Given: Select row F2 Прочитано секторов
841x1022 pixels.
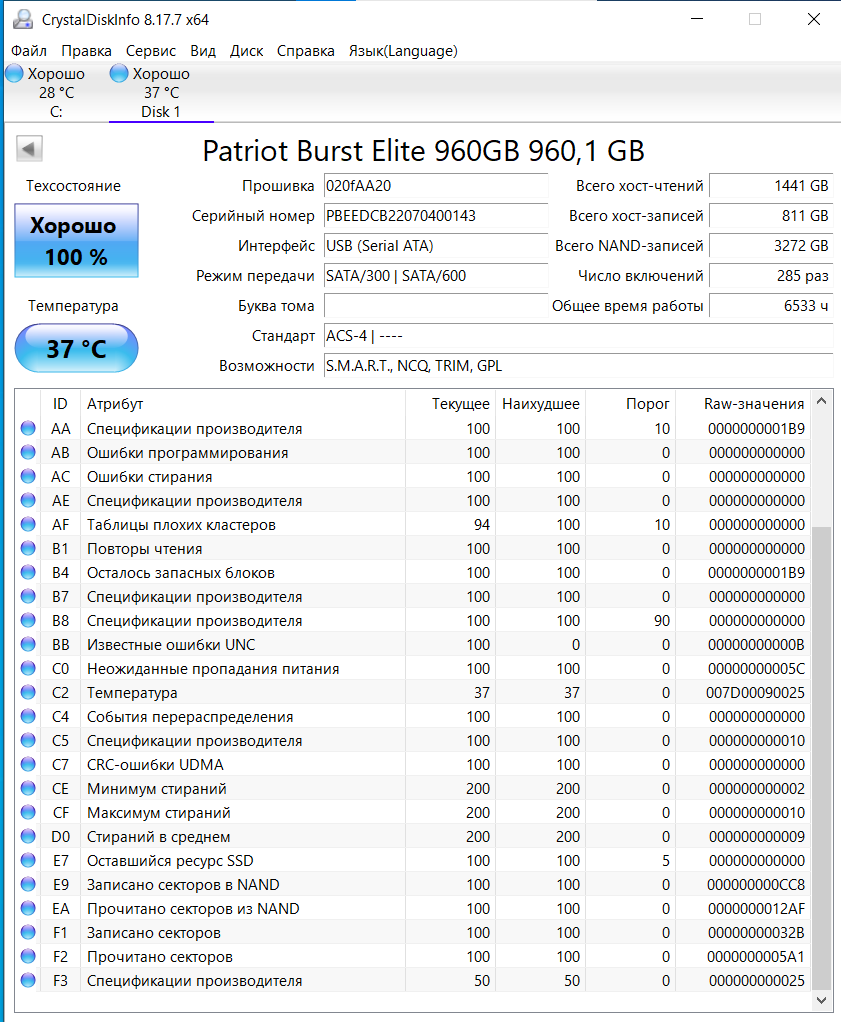Looking at the screenshot, I should click(413, 956).
